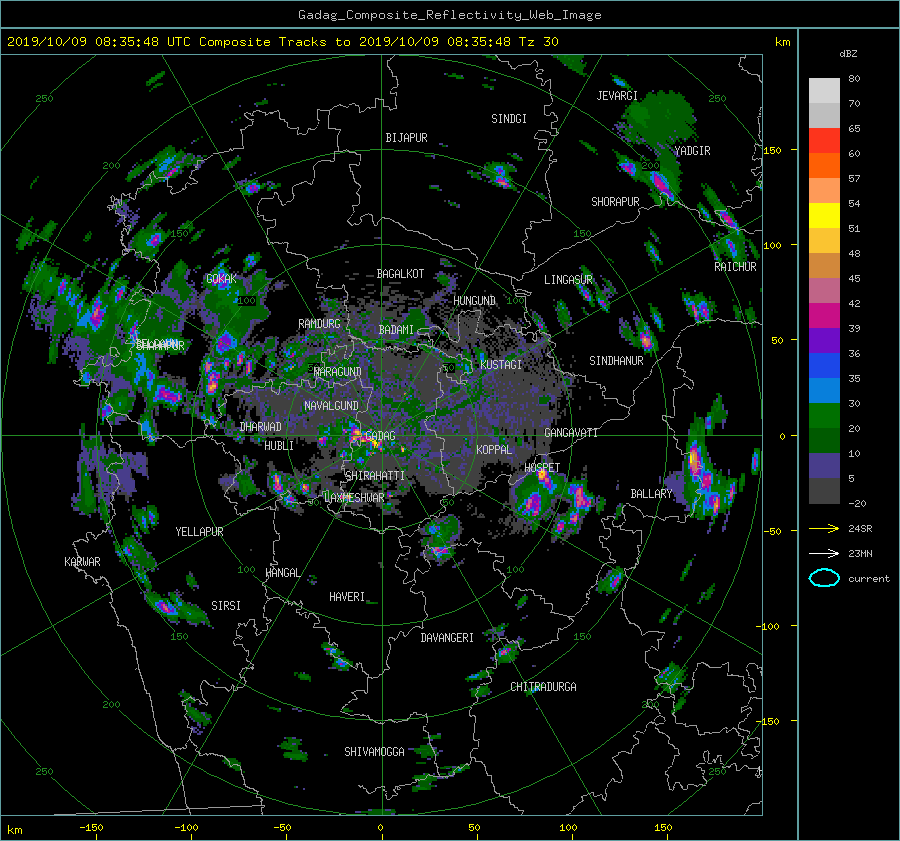Choose the bright green 20-30 dBZ swatch
Screen dimensions: 900x841
click(x=824, y=416)
